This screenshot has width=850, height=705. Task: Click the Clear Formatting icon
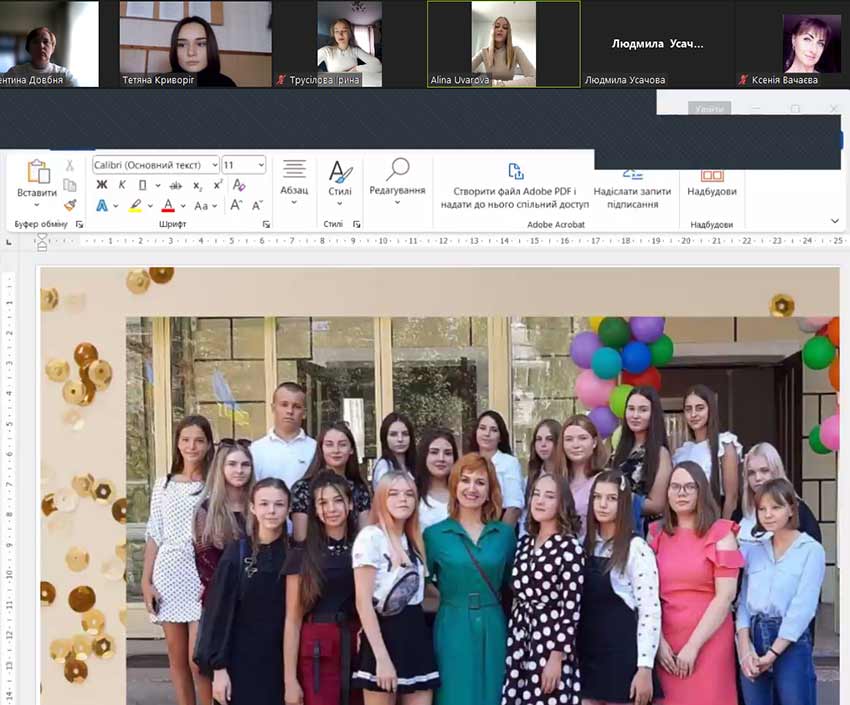click(239, 185)
